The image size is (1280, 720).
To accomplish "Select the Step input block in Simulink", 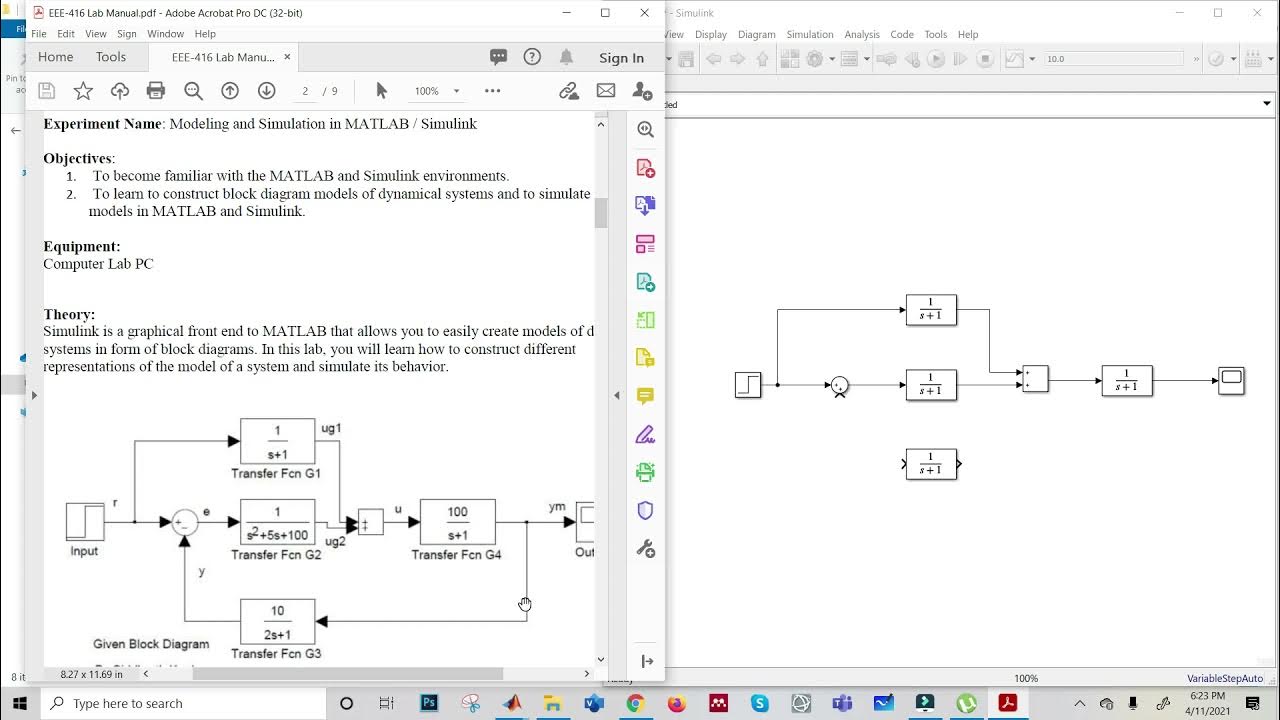I will (x=748, y=384).
